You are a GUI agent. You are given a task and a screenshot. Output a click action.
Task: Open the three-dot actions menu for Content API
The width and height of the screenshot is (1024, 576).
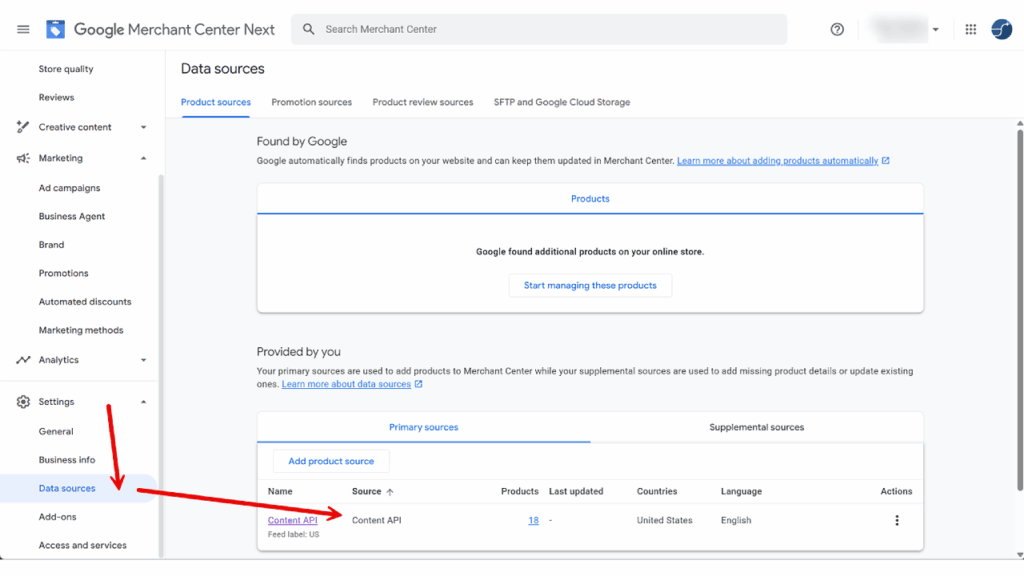[x=897, y=520]
